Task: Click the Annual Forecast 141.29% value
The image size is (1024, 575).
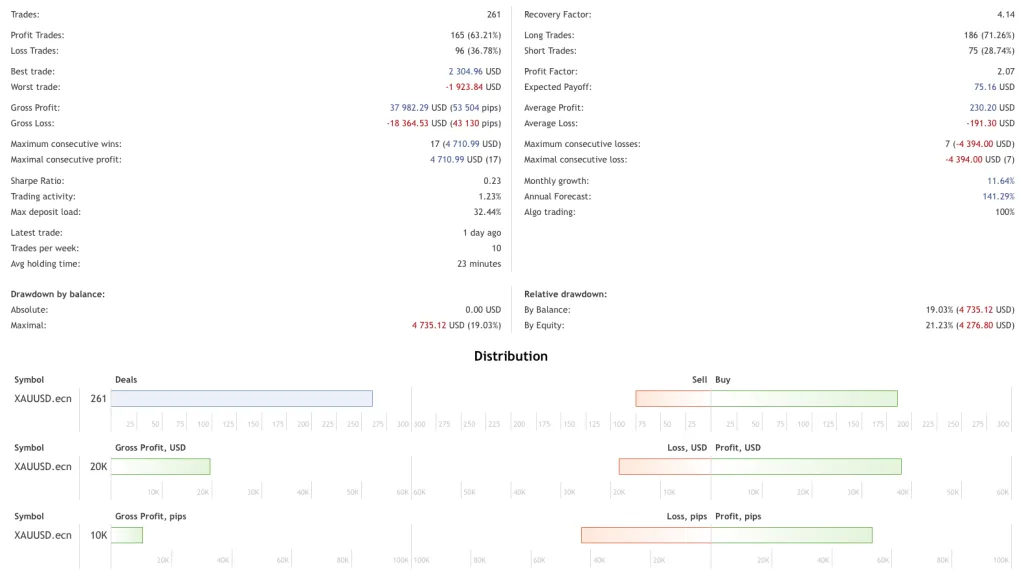Action: coord(997,196)
